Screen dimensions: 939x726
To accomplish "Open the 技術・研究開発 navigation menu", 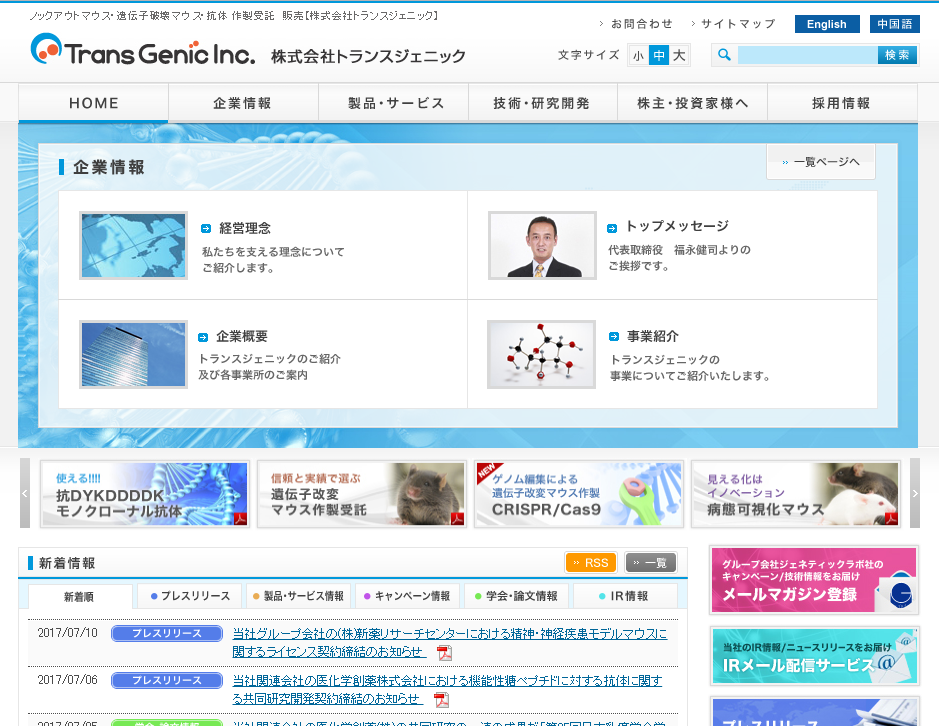I will [x=543, y=103].
